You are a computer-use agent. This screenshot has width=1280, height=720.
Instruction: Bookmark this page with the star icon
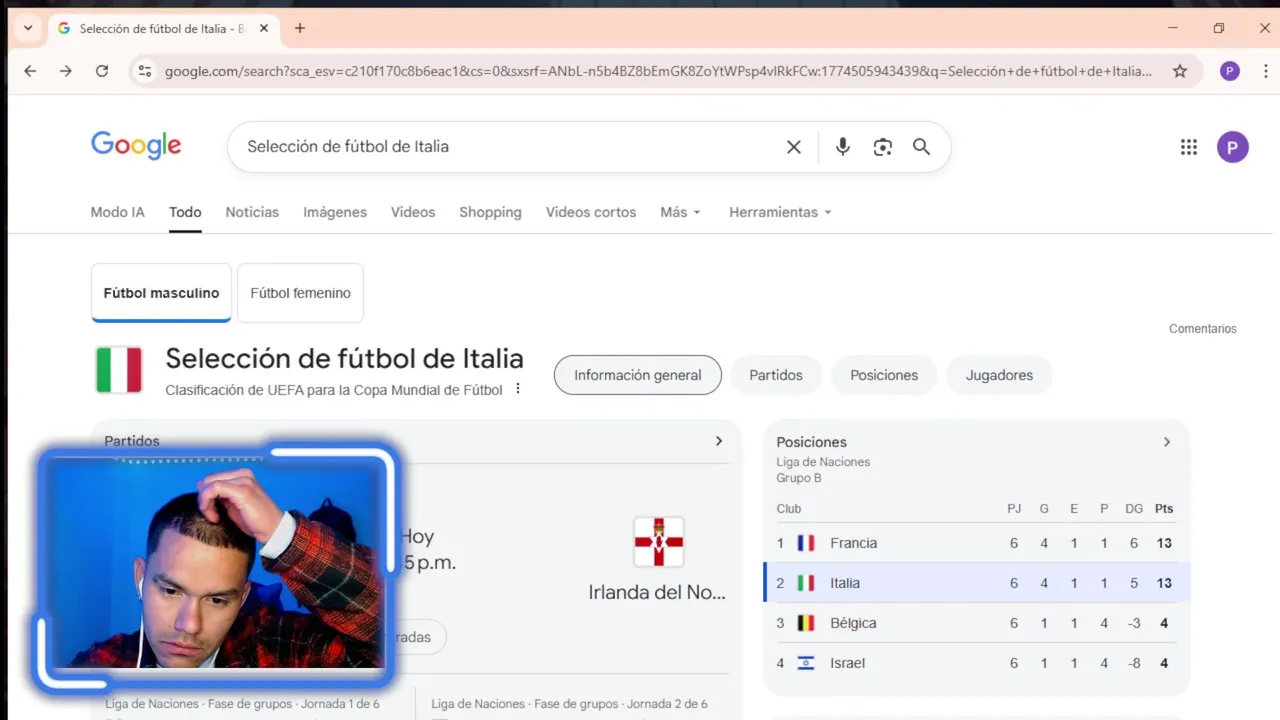tap(1180, 71)
